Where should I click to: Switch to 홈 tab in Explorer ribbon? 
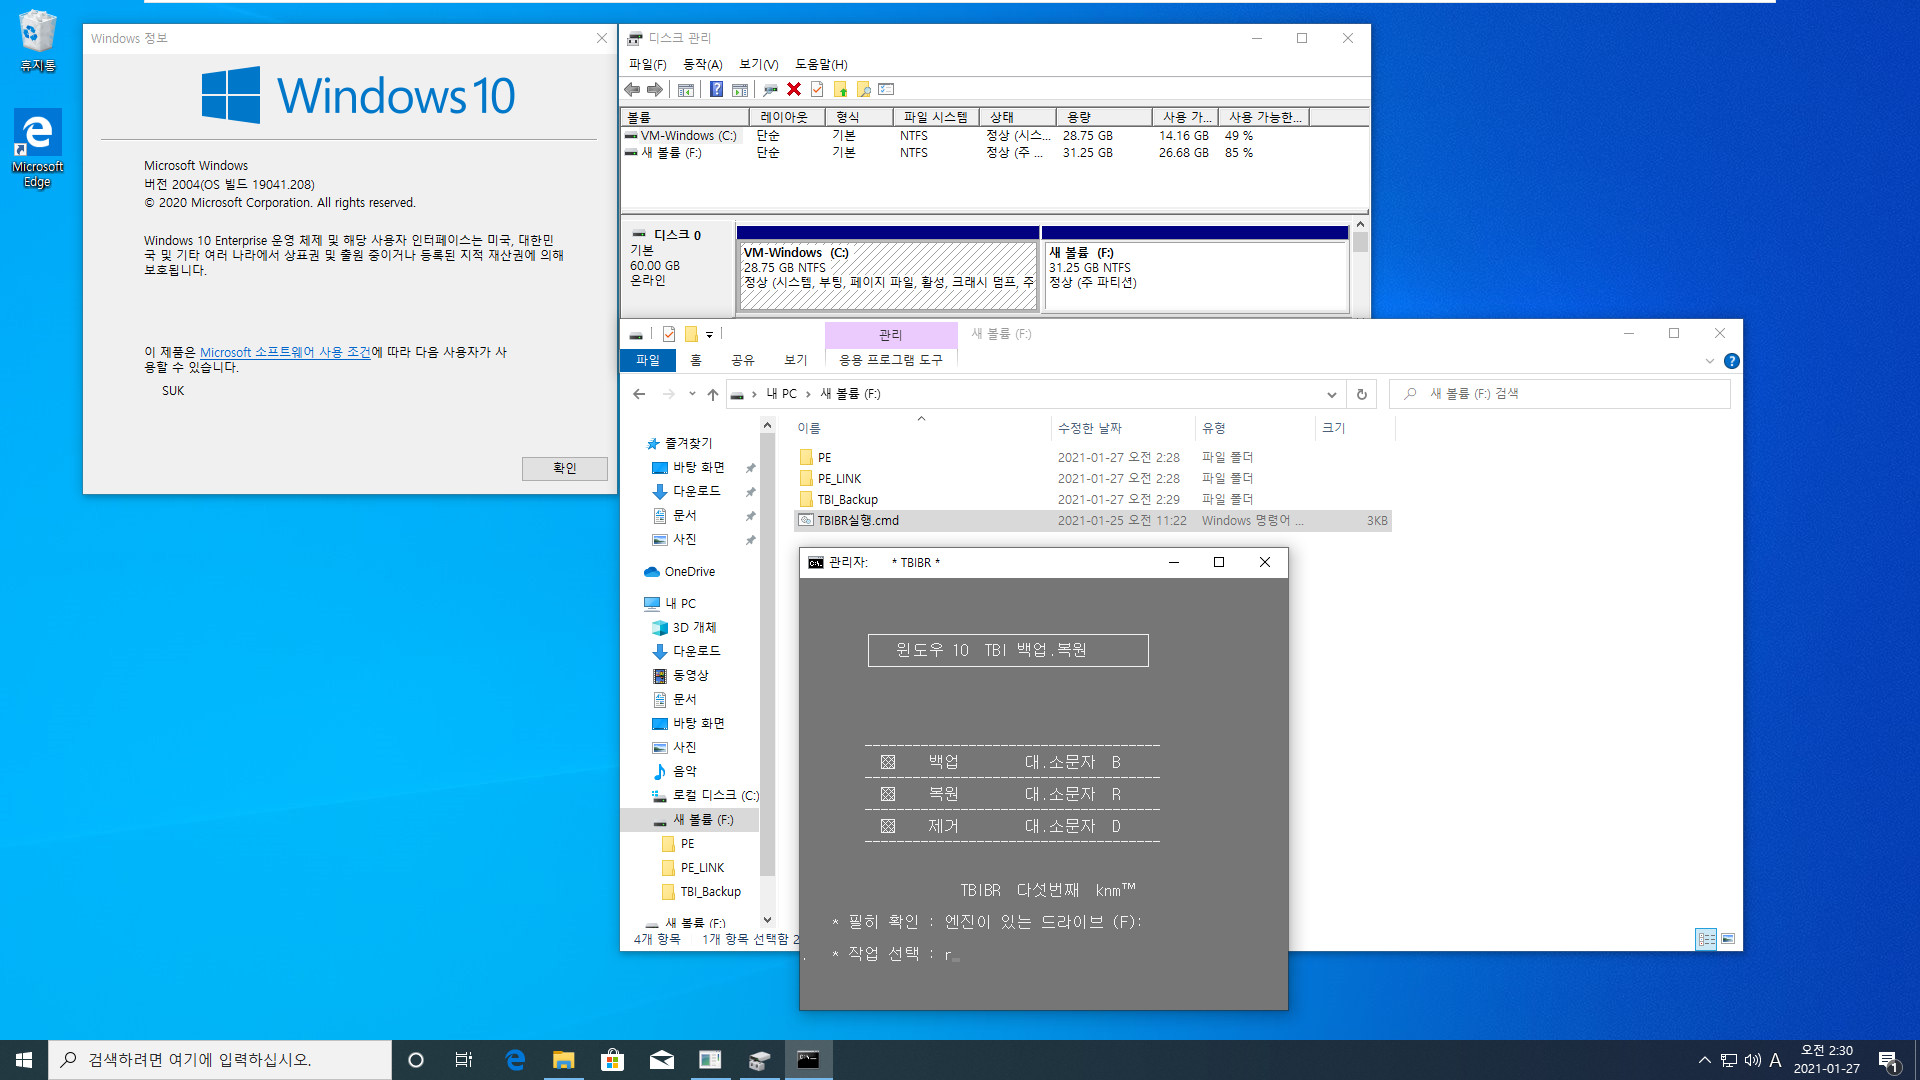pyautogui.click(x=696, y=360)
